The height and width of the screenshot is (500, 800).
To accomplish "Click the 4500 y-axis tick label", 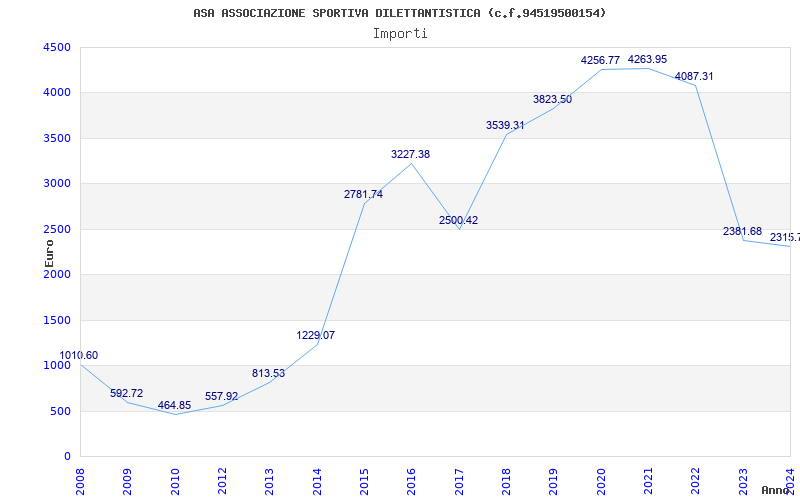I will pos(56,48).
